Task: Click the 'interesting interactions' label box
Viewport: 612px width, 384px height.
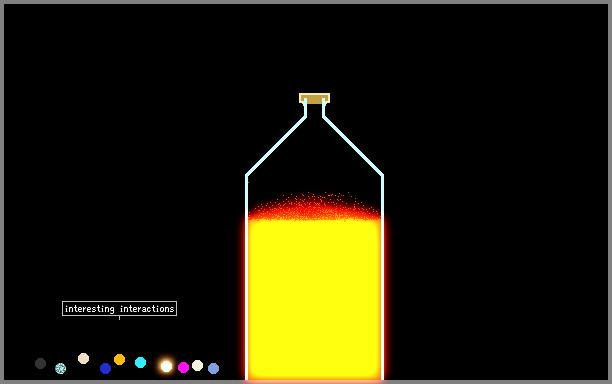Action: click(119, 308)
